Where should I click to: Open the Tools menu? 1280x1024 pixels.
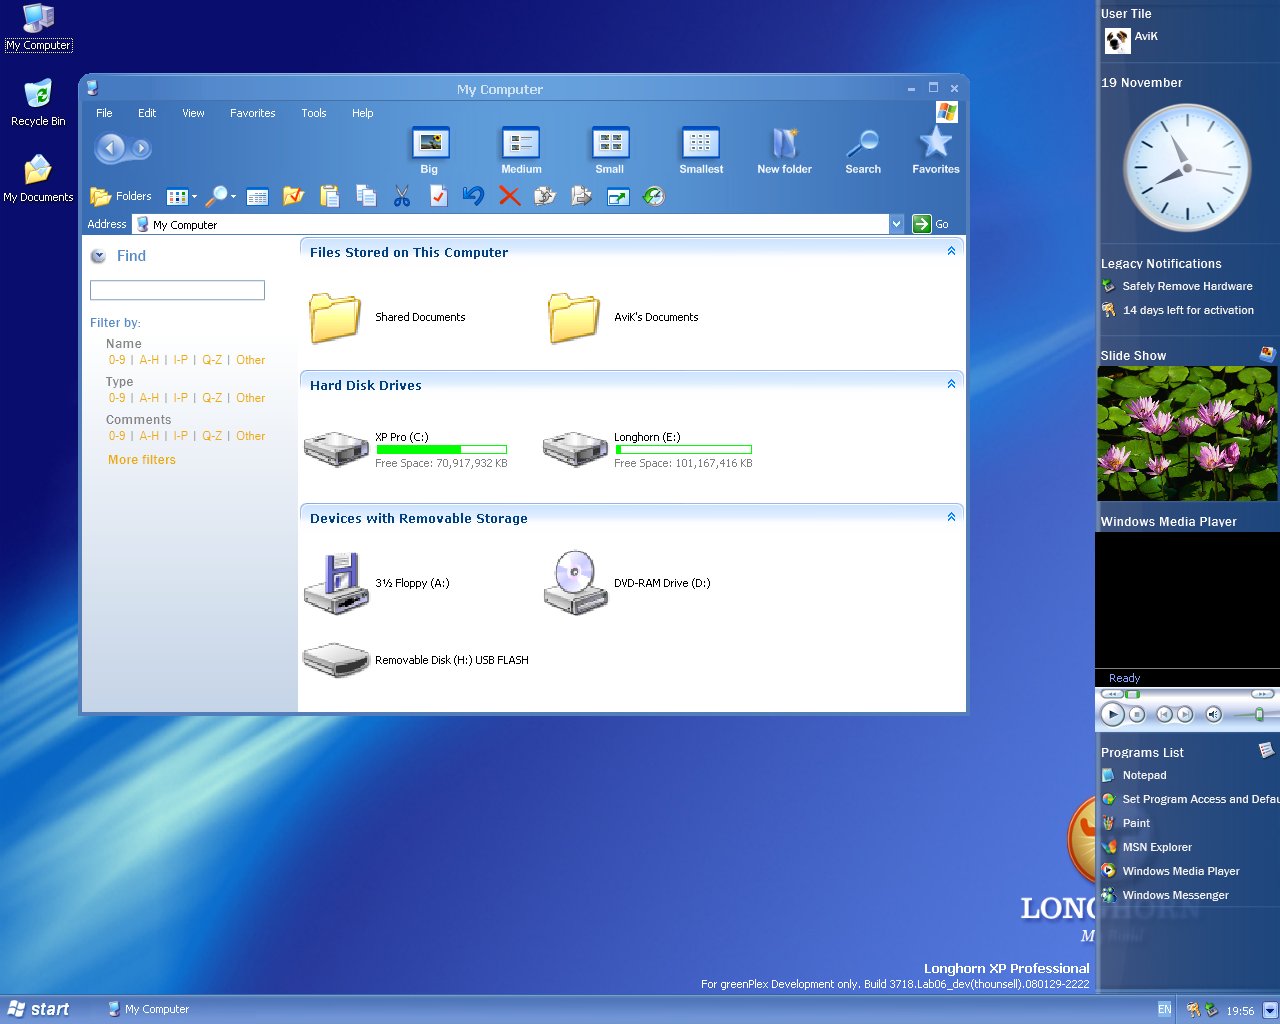pos(314,113)
